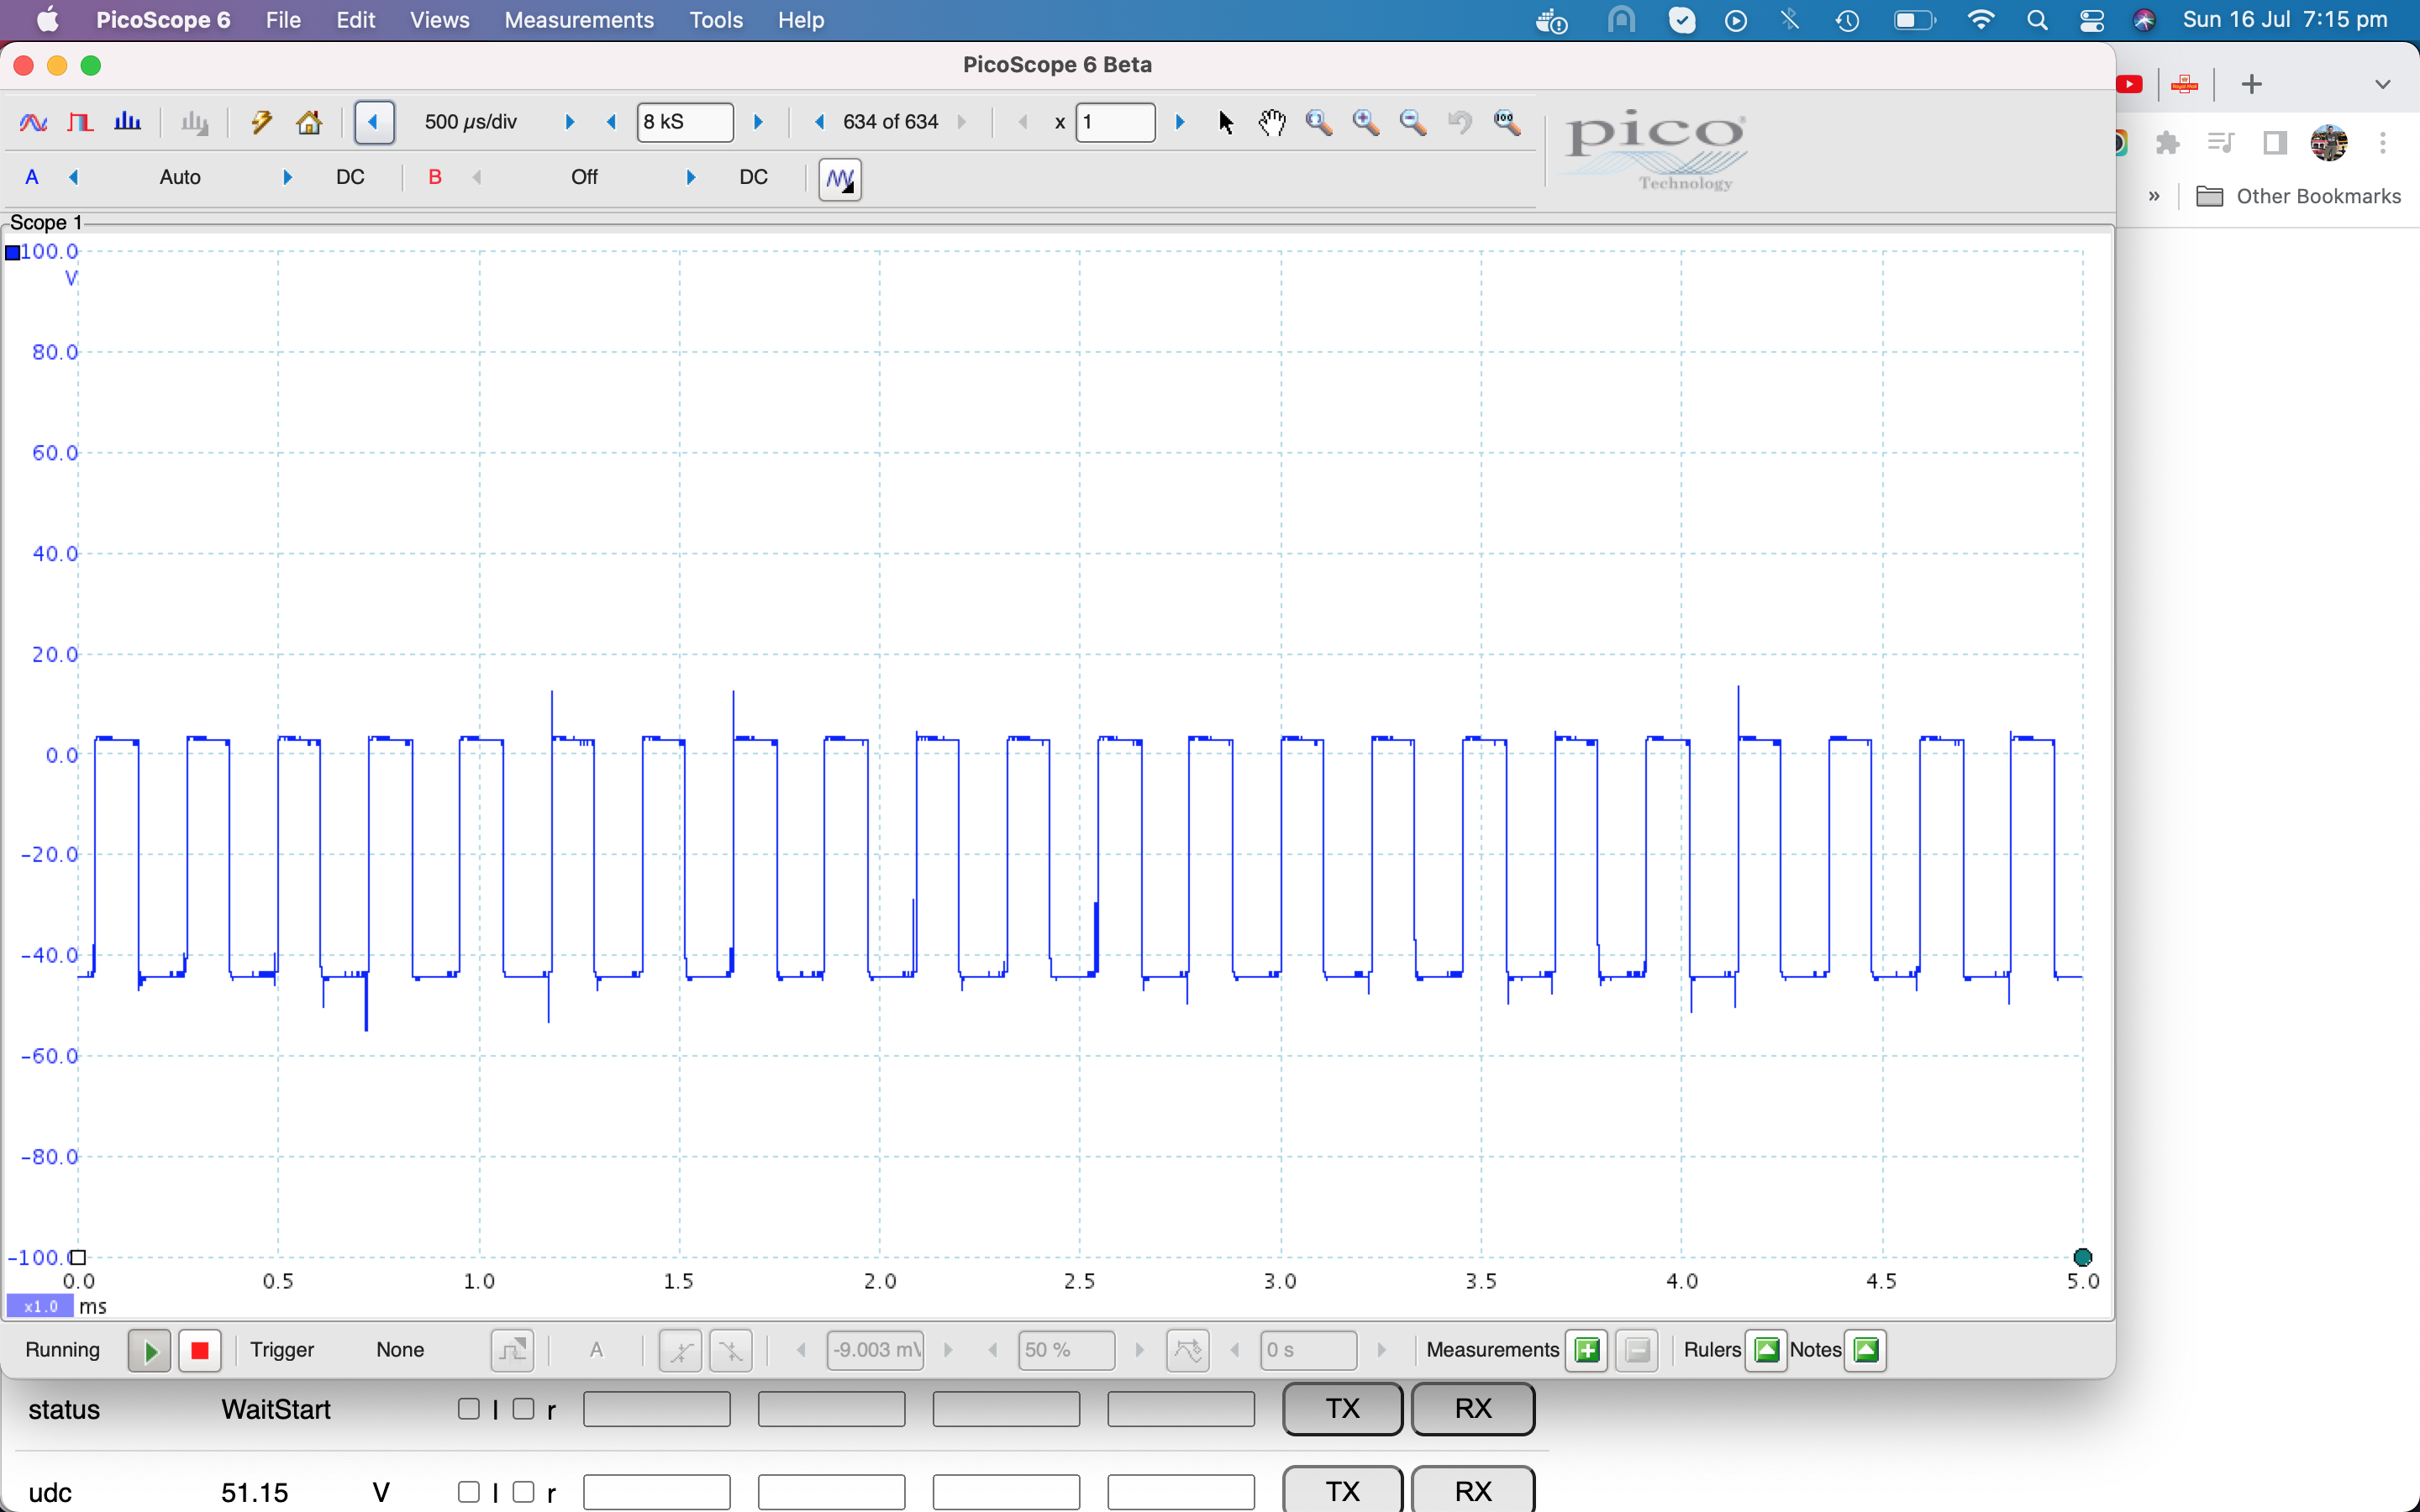
Task: Click the 8 kS samples input field
Action: (x=684, y=122)
